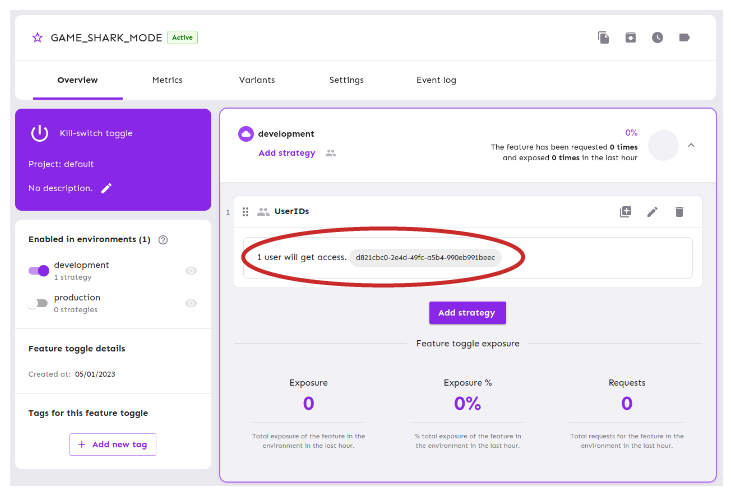733x496 pixels.
Task: Favorite the GAME_SHARK_MODE toggle with star
Action: [37, 37]
